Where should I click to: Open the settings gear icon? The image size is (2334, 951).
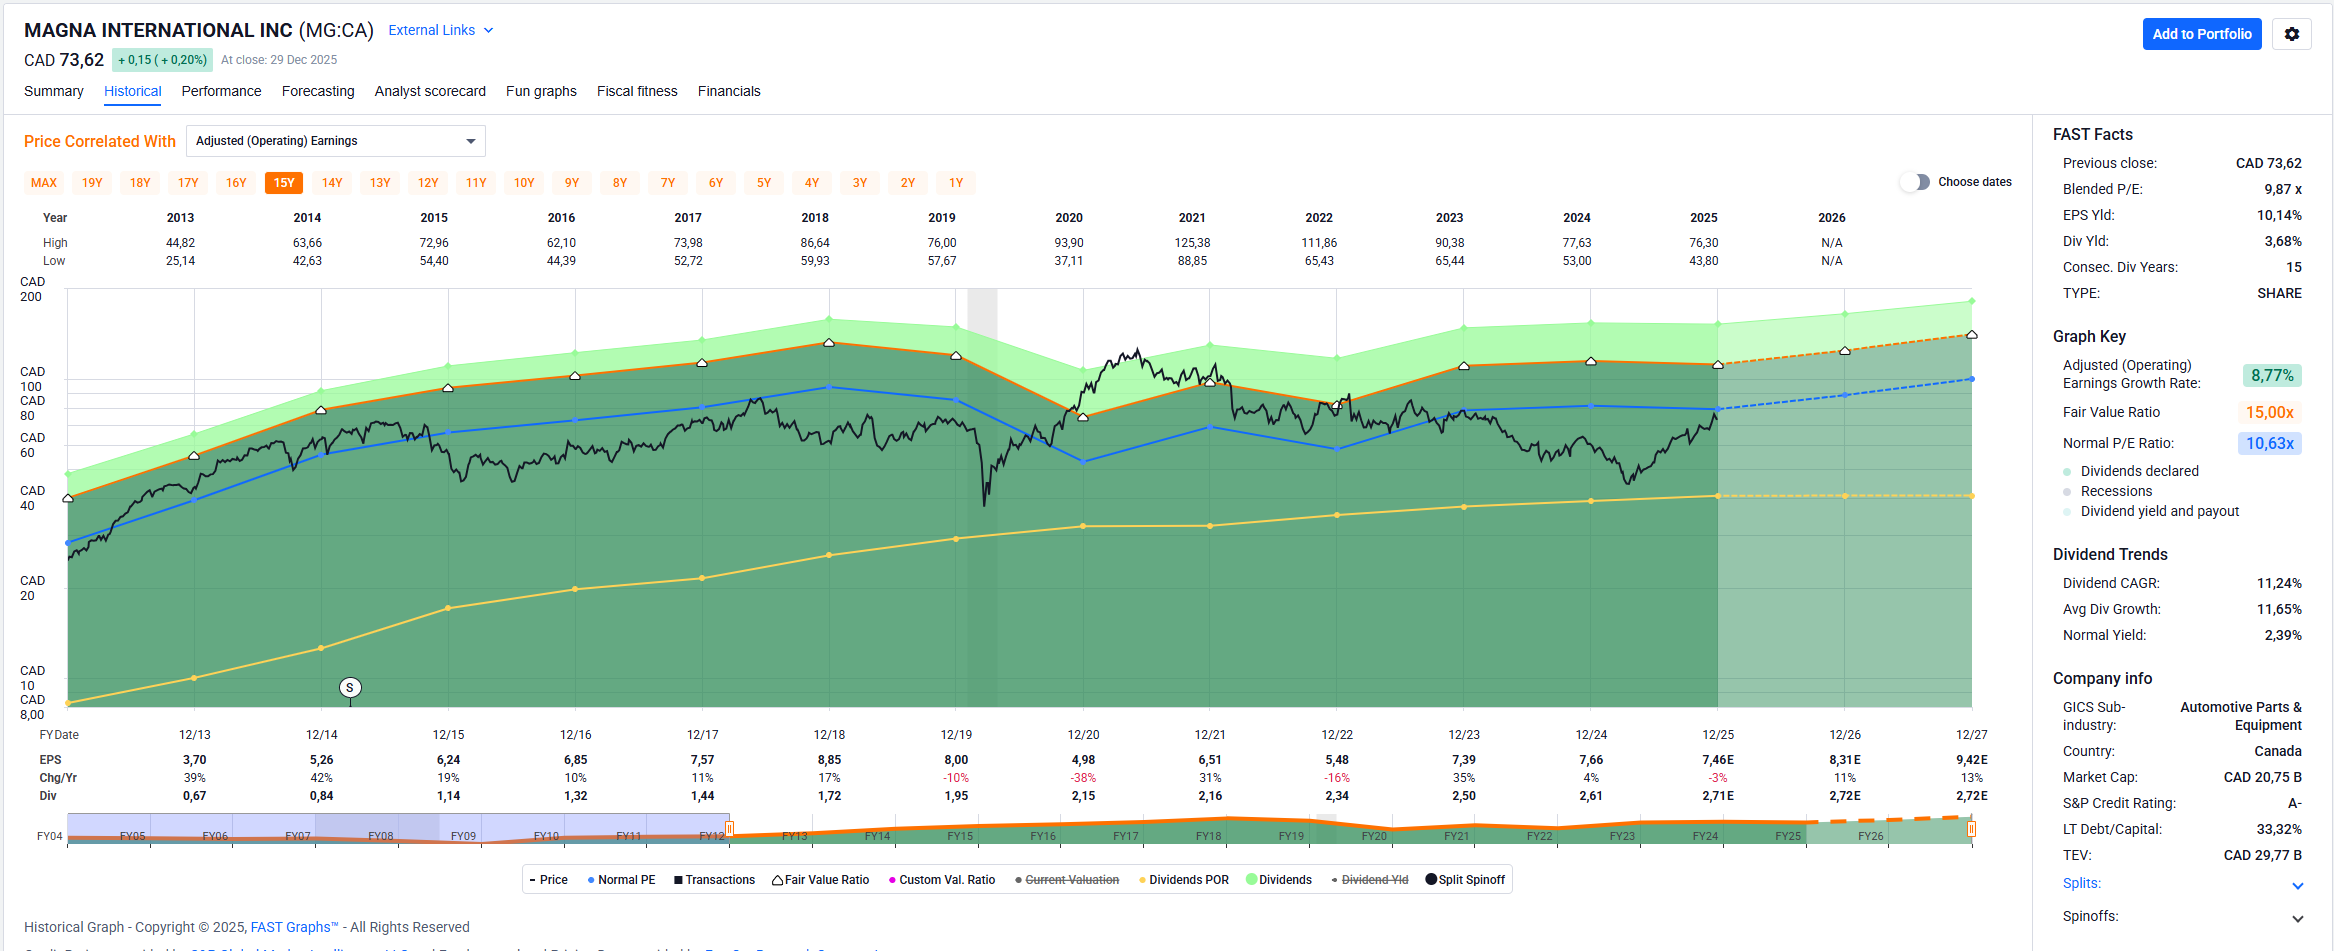pyautogui.click(x=2291, y=34)
